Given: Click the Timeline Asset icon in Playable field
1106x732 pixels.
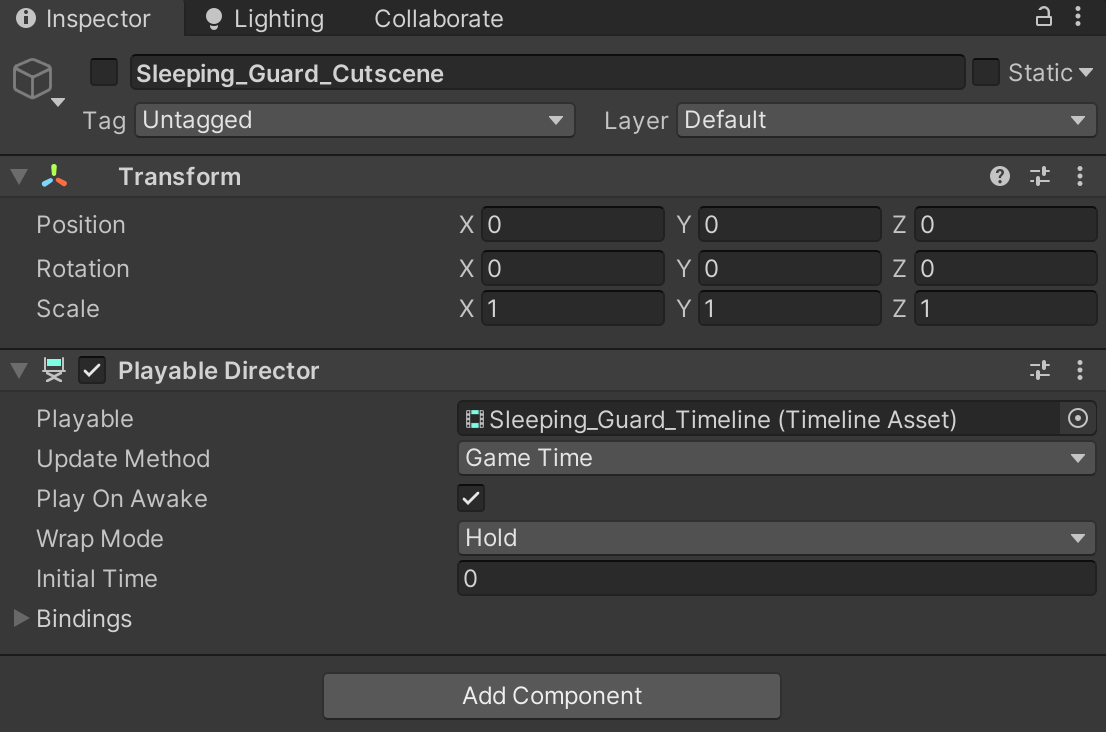Looking at the screenshot, I should click(x=475, y=420).
